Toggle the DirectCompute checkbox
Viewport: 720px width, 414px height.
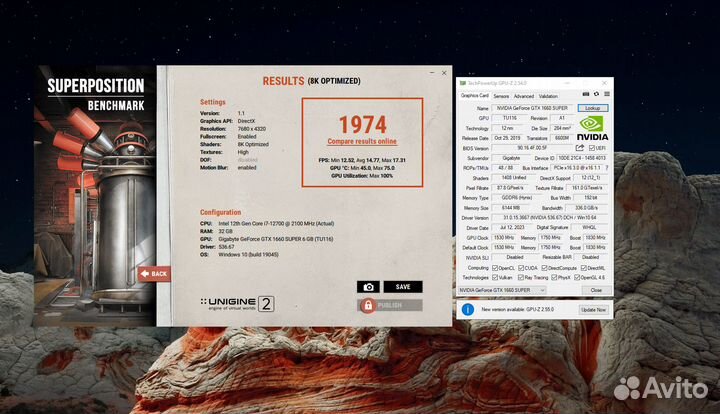(x=544, y=268)
